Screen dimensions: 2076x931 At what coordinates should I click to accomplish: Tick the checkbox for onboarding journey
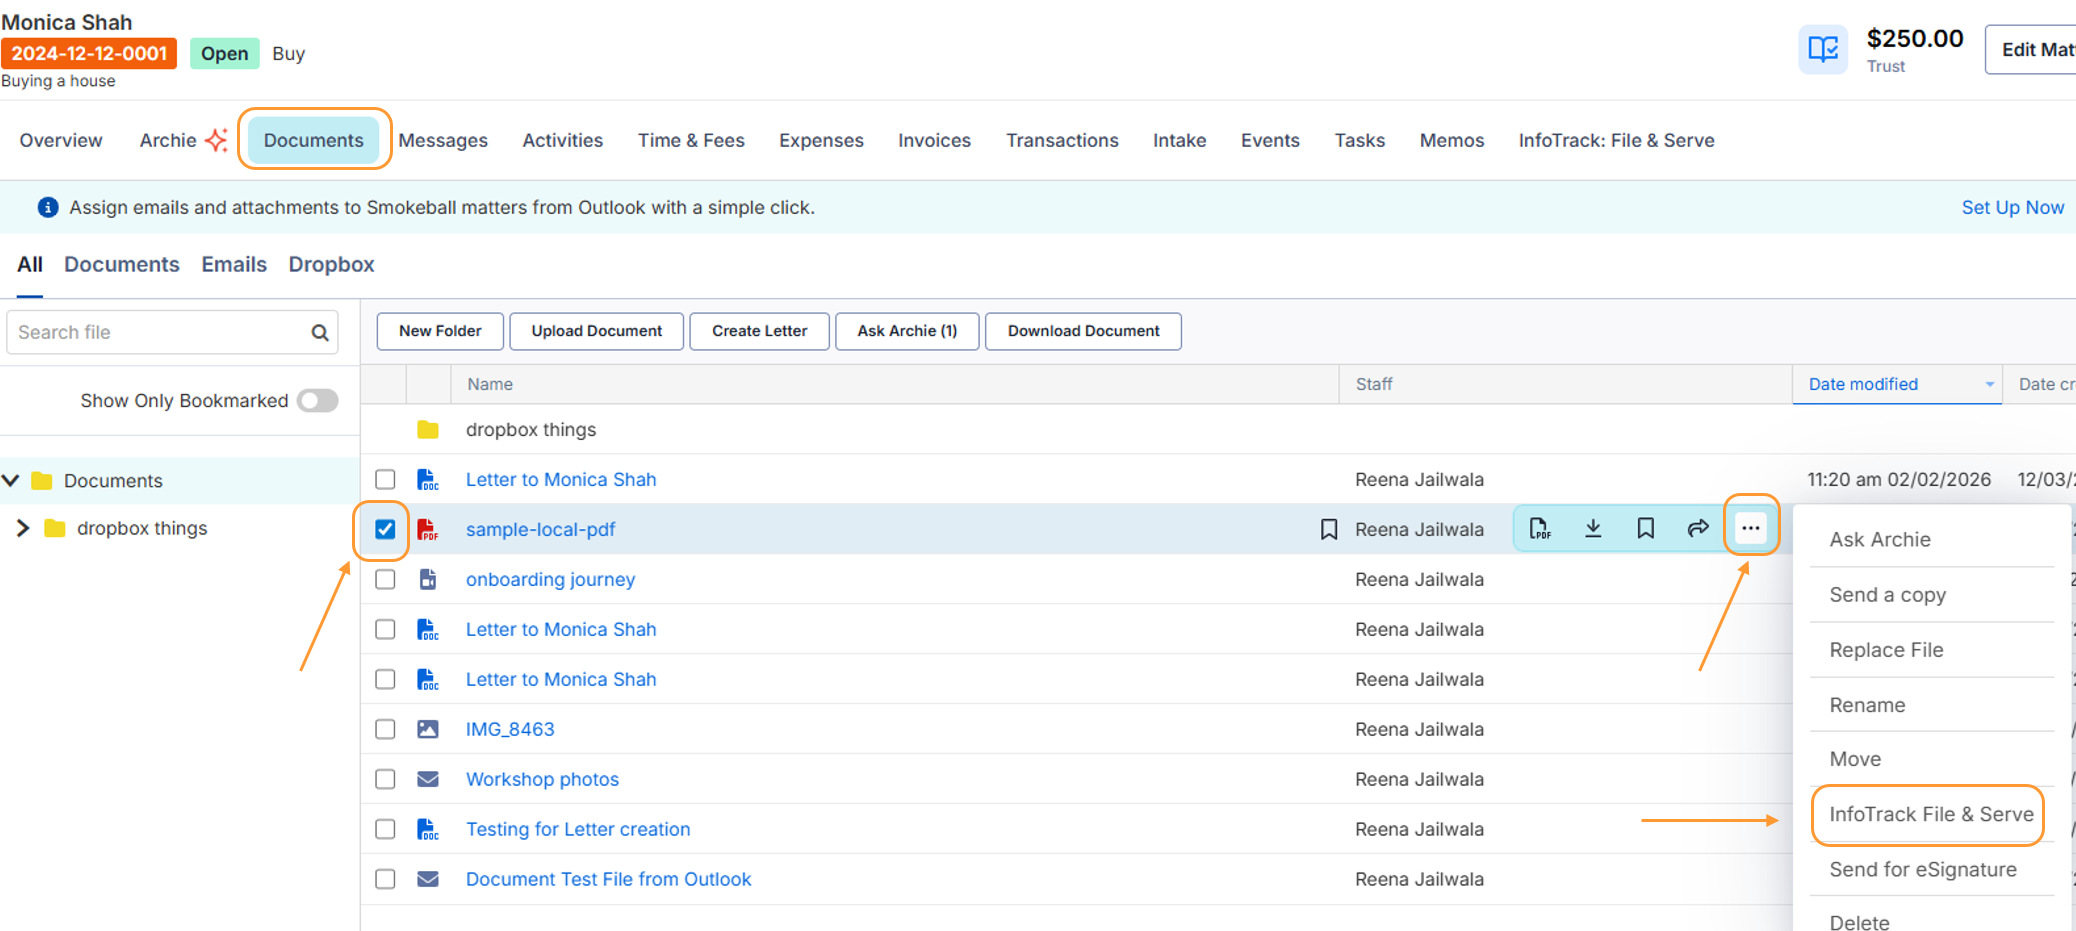(385, 579)
